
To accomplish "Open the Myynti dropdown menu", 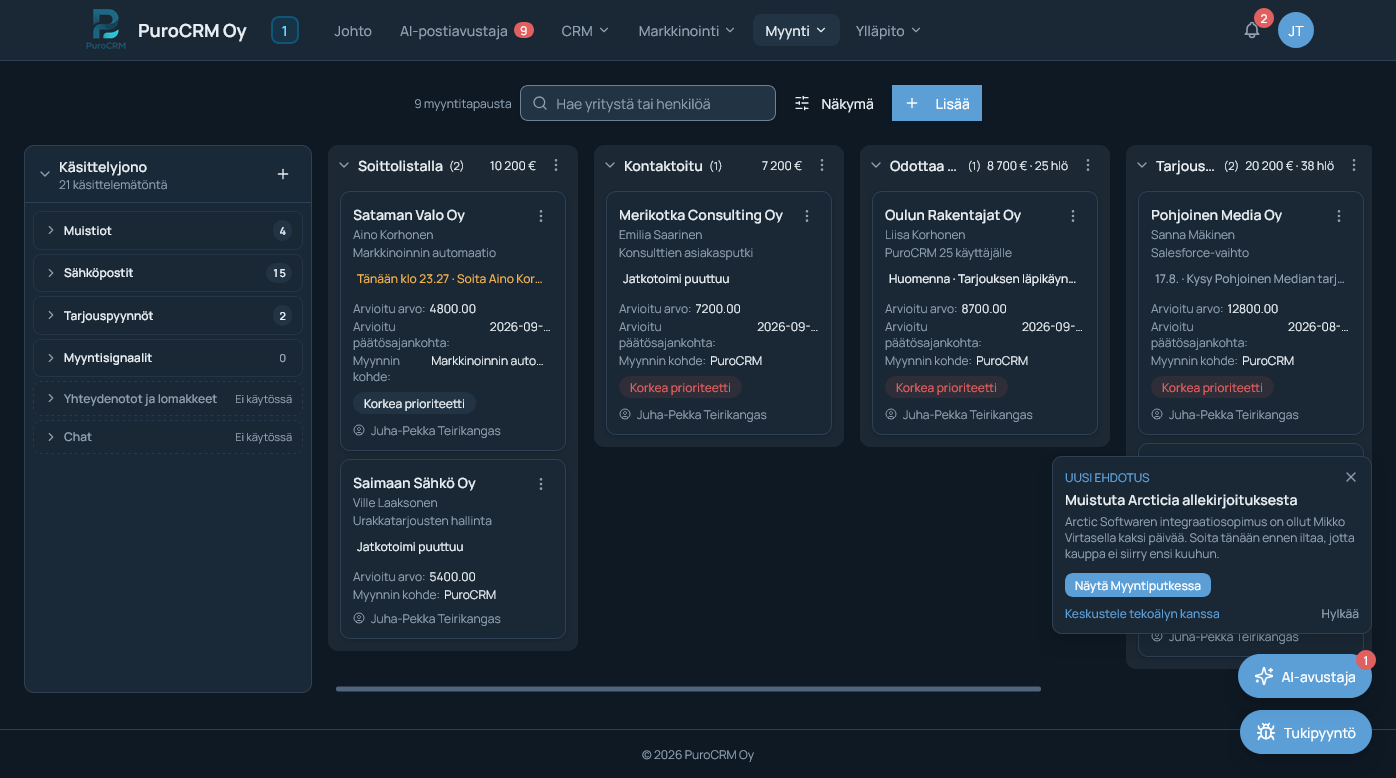I will pos(796,30).
